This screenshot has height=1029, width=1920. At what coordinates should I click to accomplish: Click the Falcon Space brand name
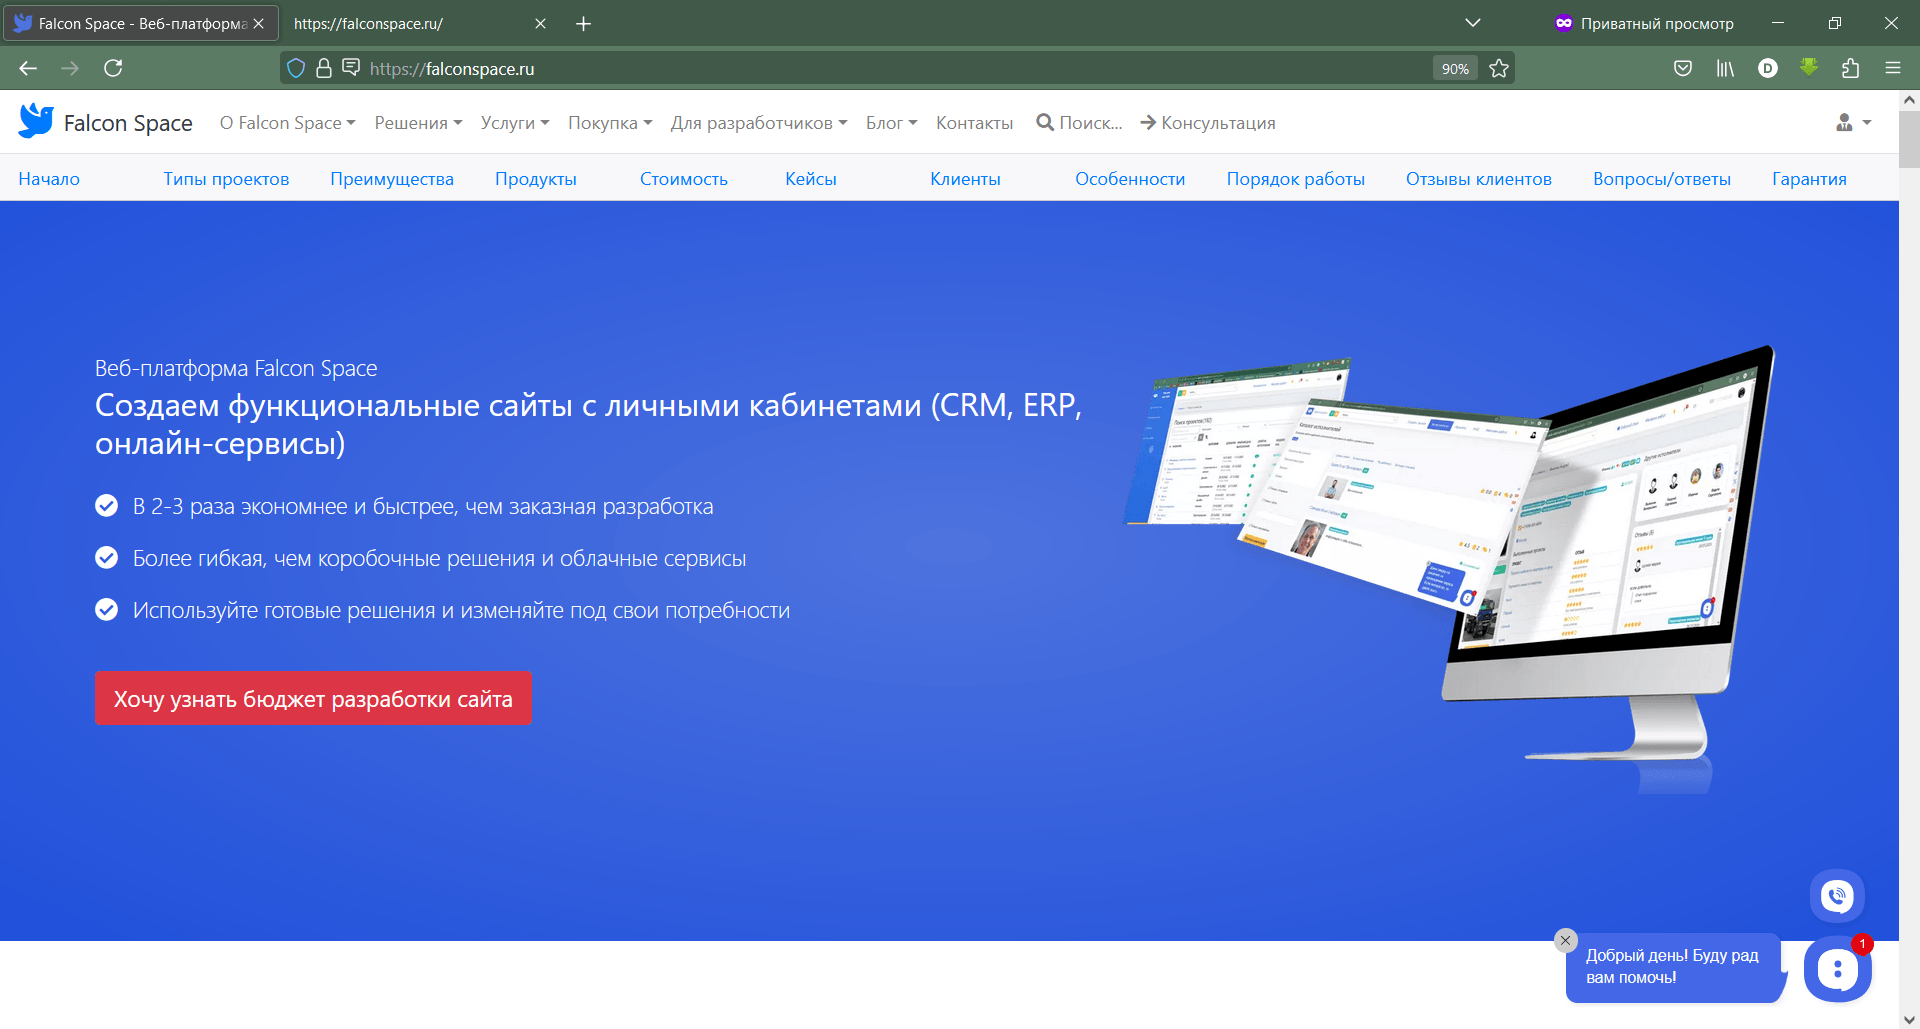point(128,122)
